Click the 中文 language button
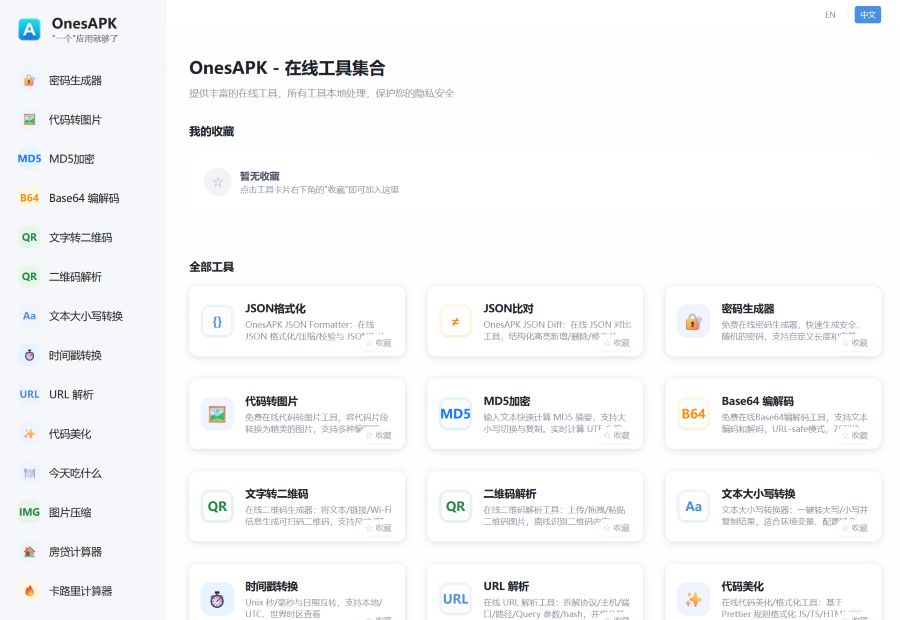The image size is (900, 620). (x=868, y=15)
